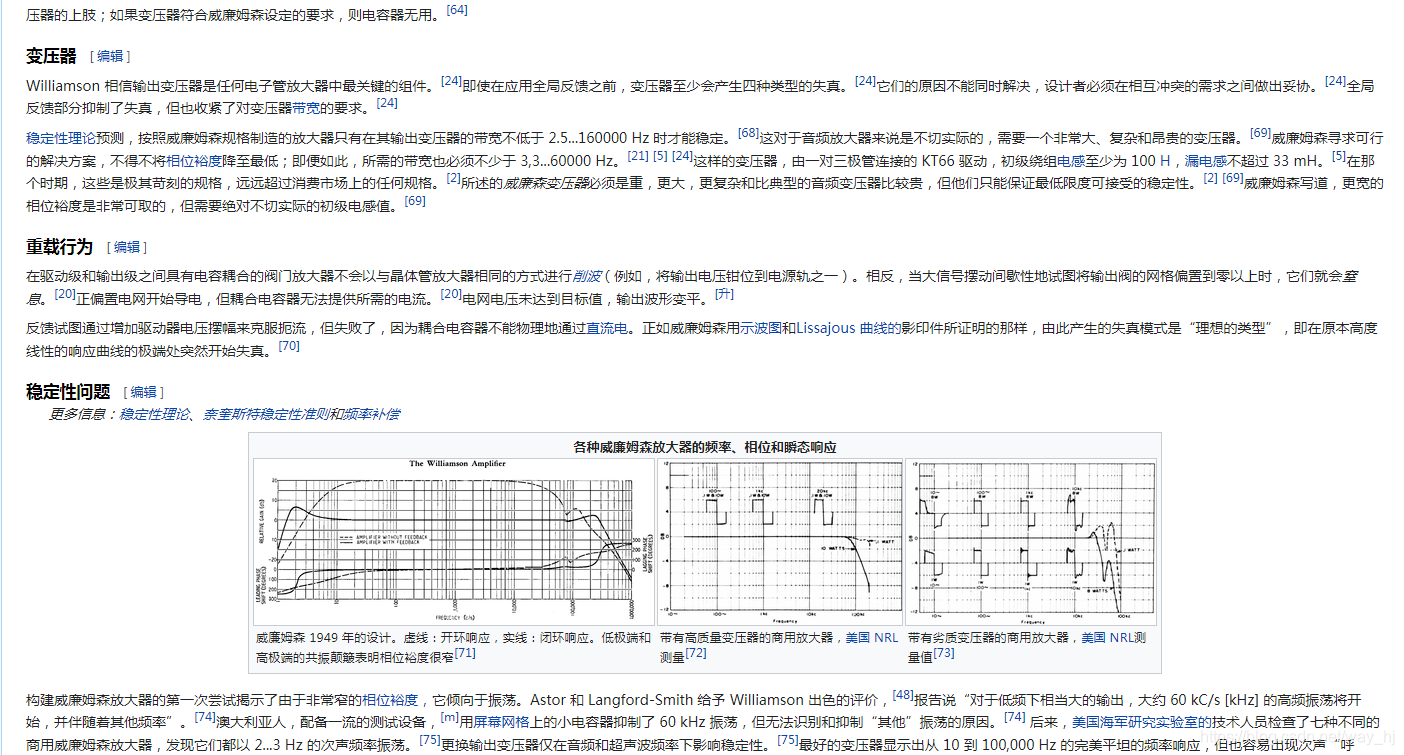
Task: Open the 频率补偿 link
Action: click(372, 414)
